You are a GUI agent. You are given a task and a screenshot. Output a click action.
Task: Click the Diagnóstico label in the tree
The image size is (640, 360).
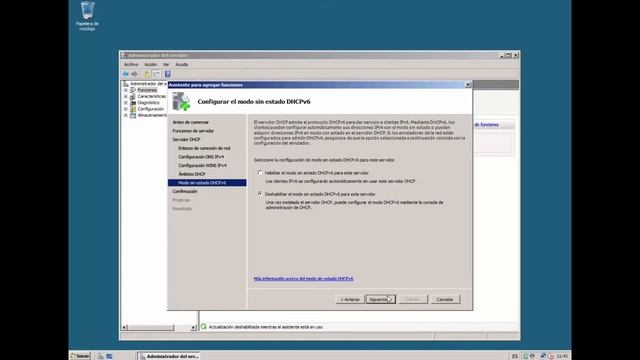coord(148,103)
